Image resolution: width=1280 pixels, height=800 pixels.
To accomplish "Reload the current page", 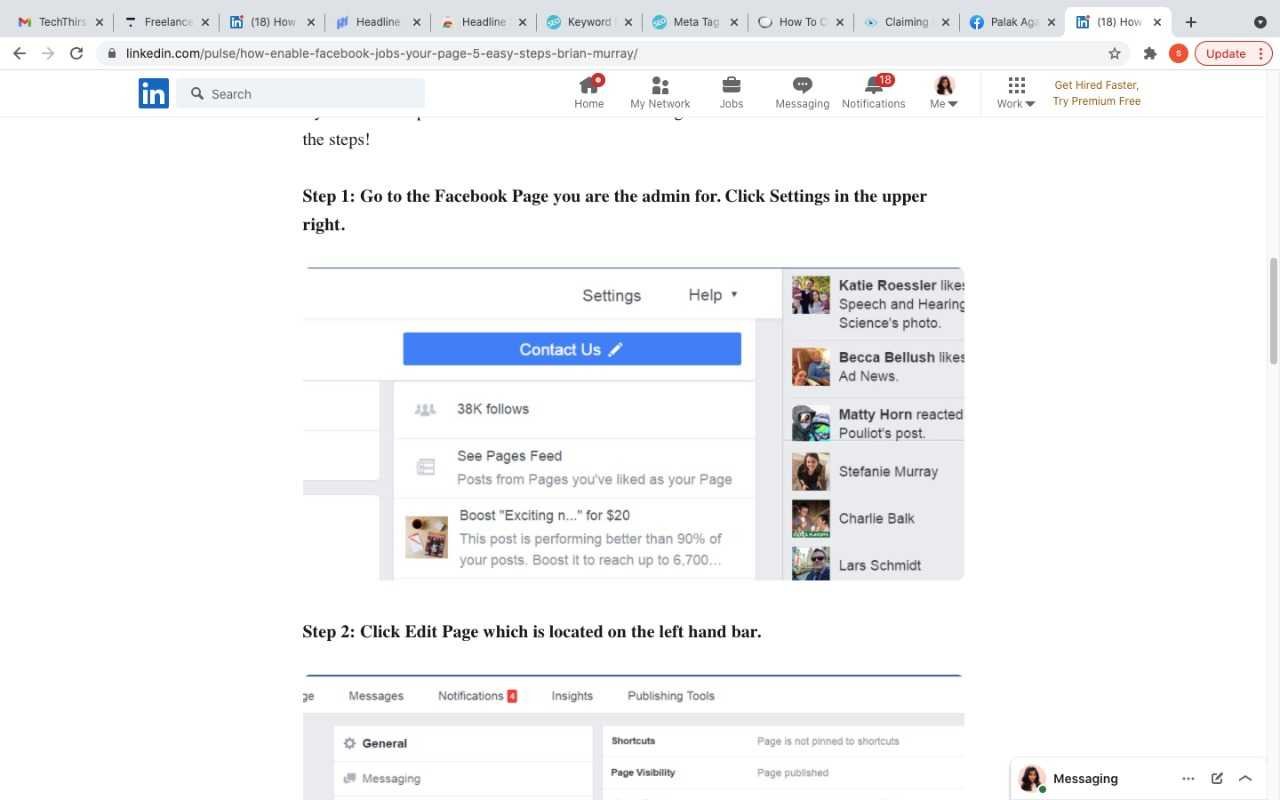I will point(76,53).
